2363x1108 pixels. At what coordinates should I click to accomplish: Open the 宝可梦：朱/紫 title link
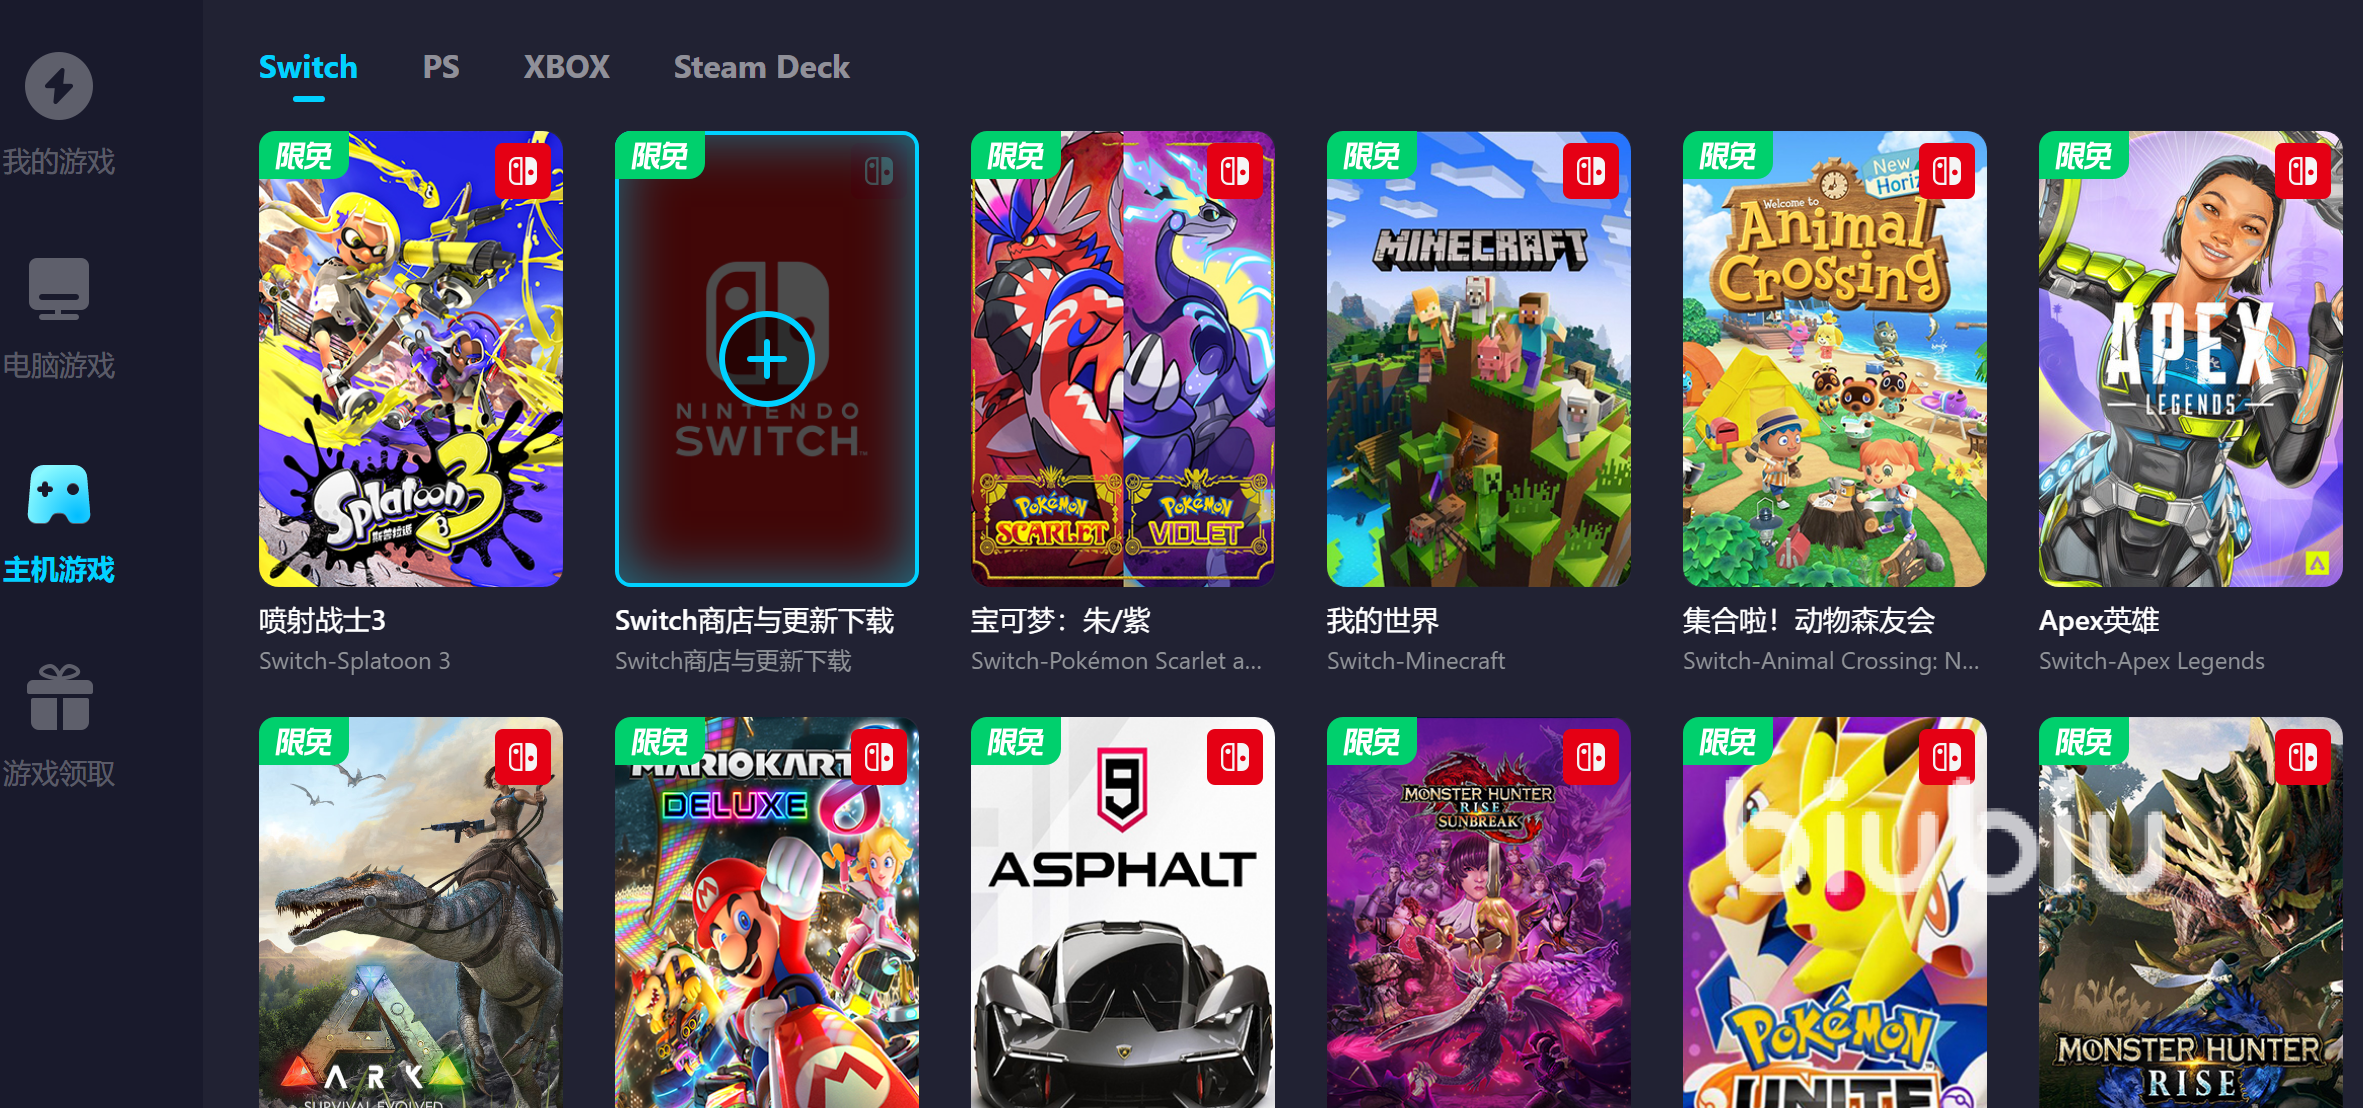coord(1061,621)
